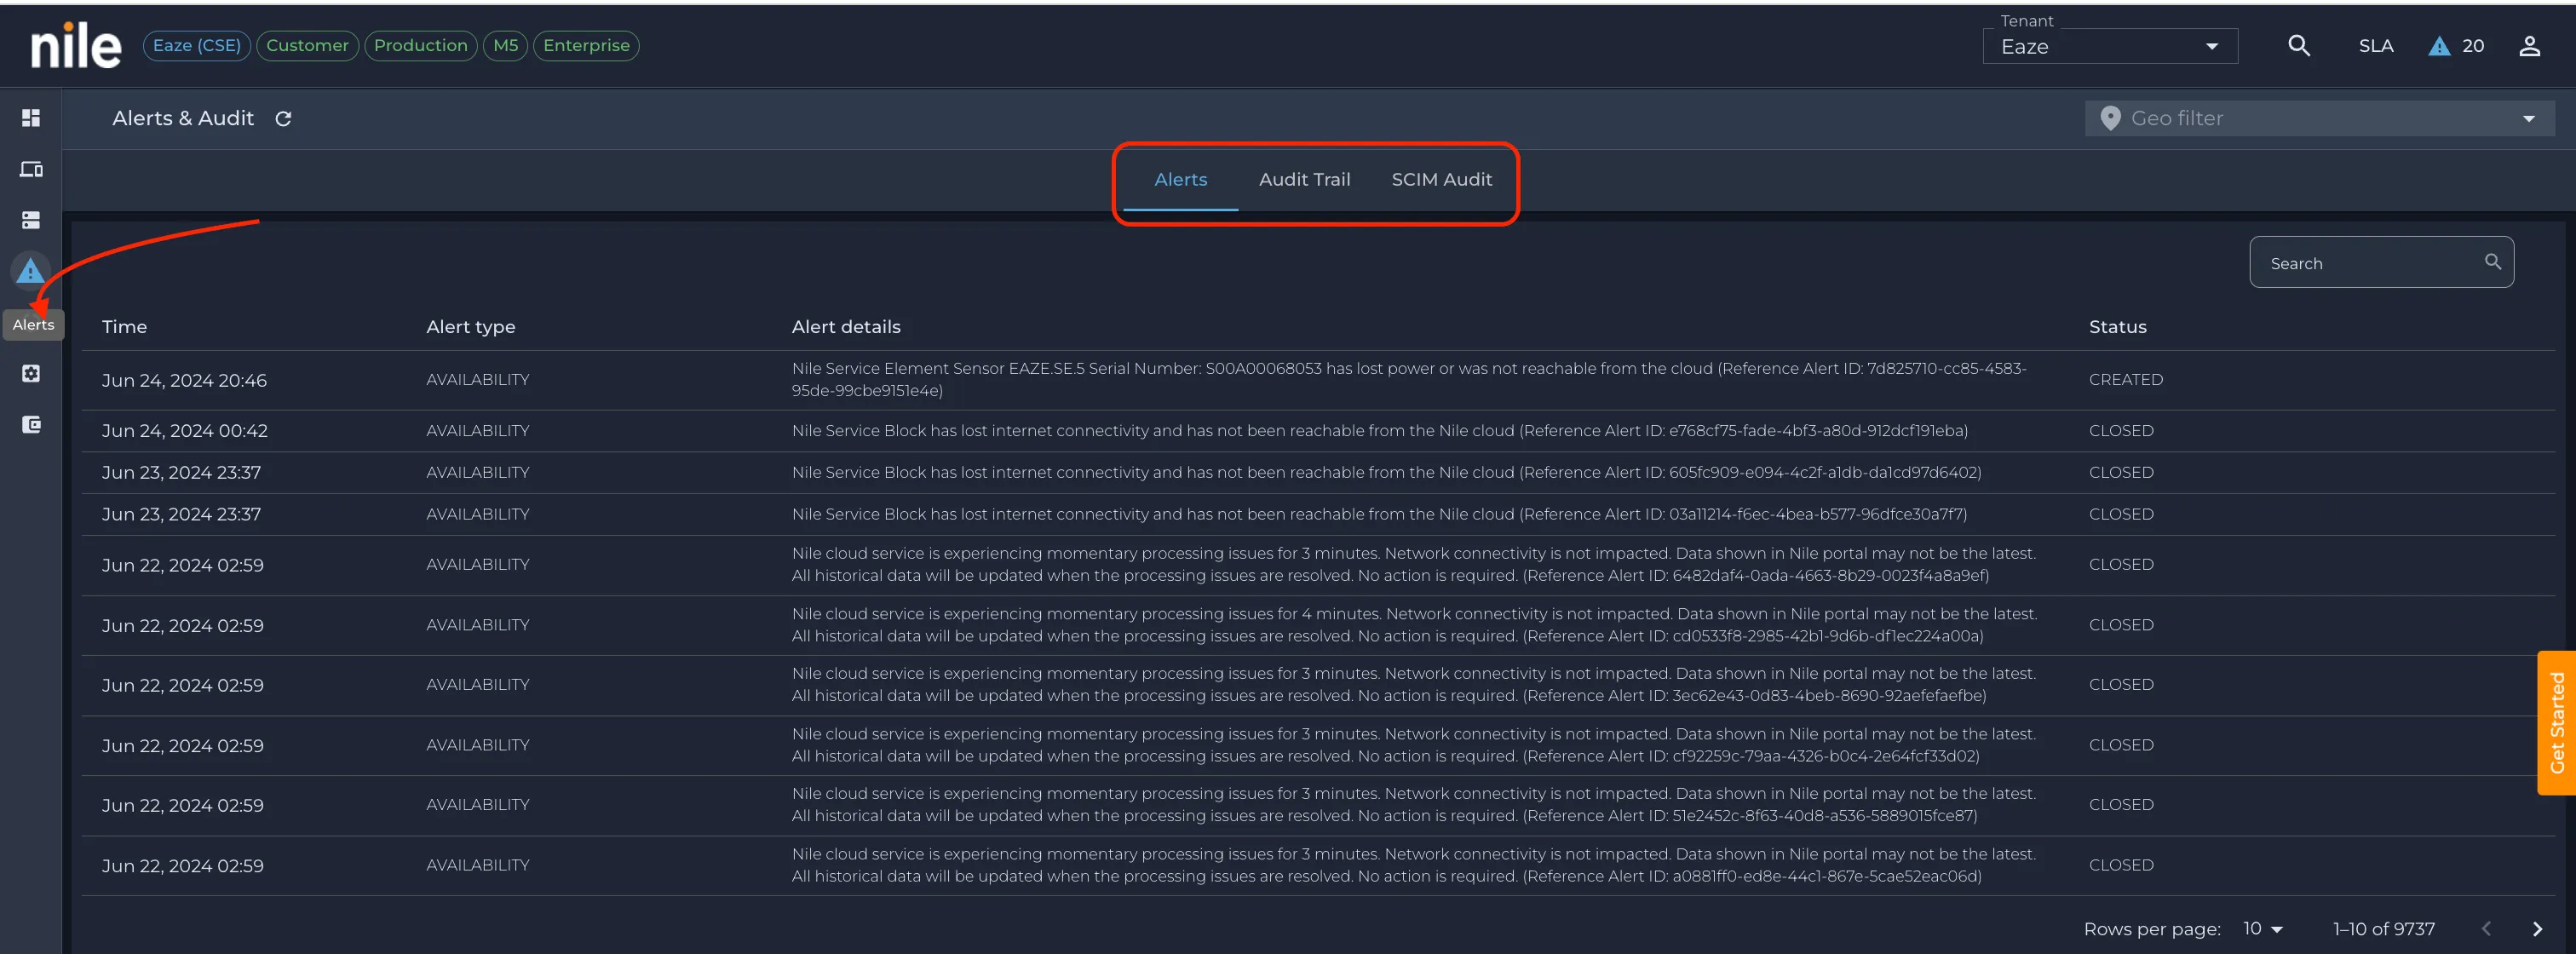
Task: Click the magnifier inside the Search field
Action: click(2492, 262)
